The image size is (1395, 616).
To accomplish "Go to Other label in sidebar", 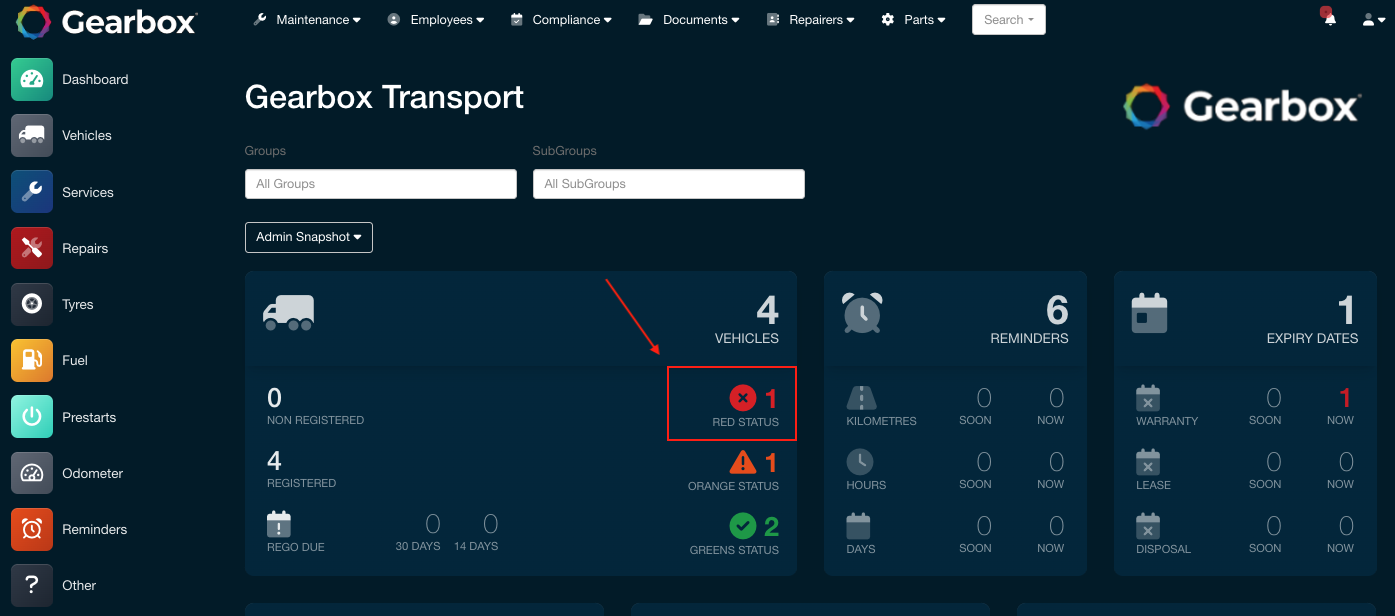I will click(79, 586).
